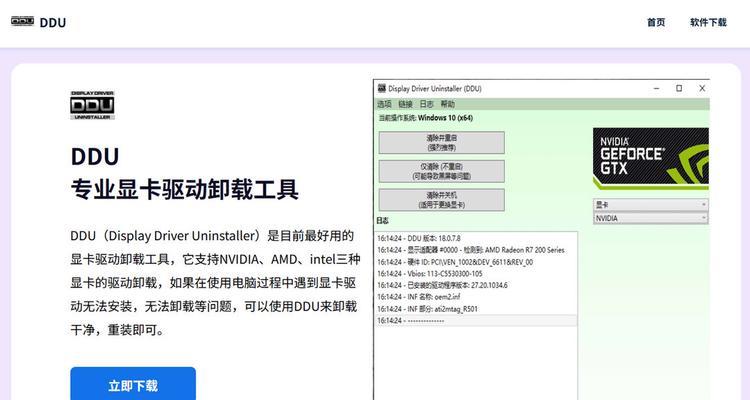This screenshot has width=750, height=400.
Task: Open the 链接 menu in DDU window
Action: 405,104
